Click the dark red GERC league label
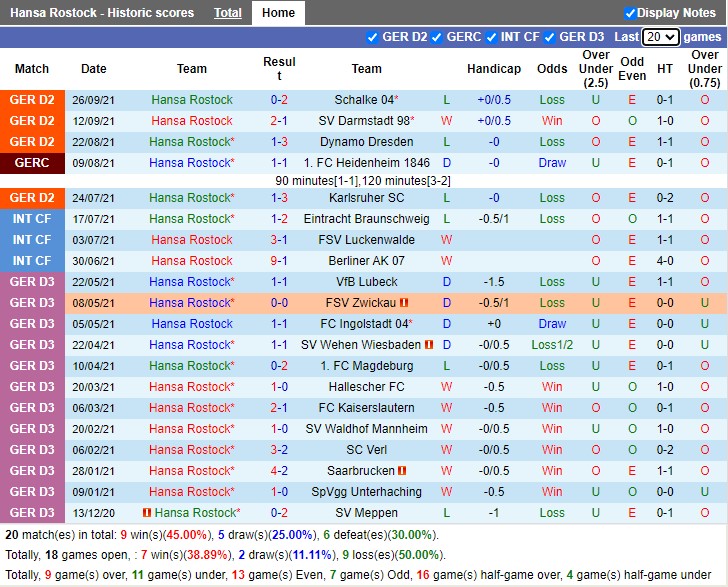Image resolution: width=728 pixels, height=587 pixels. click(32, 163)
